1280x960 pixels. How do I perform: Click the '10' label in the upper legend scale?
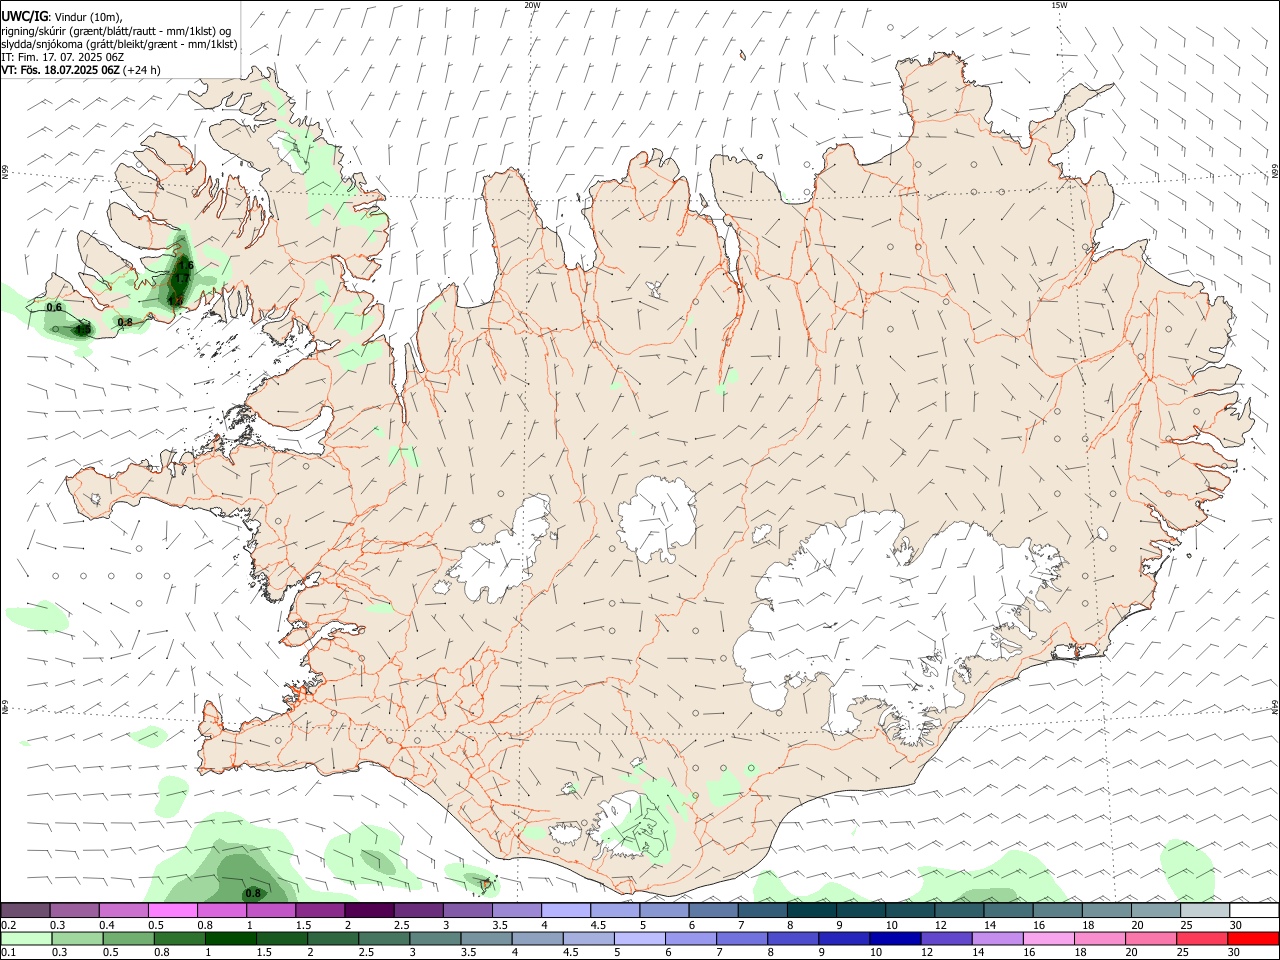891,925
